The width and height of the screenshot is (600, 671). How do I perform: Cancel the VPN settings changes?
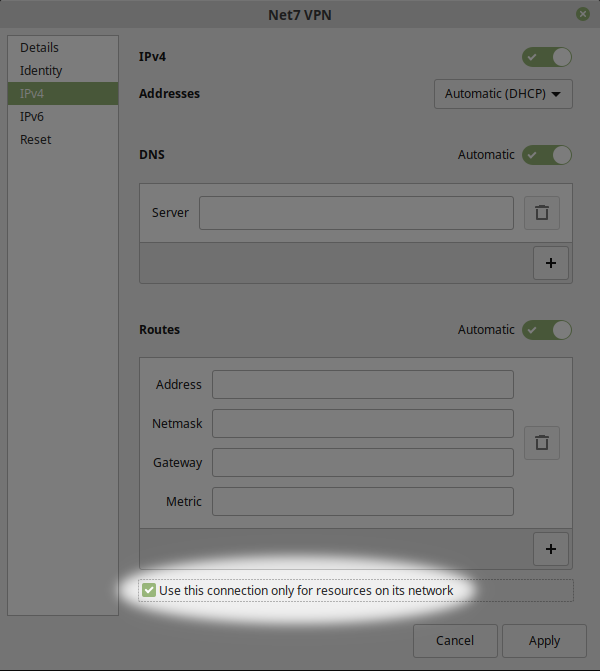(x=455, y=641)
